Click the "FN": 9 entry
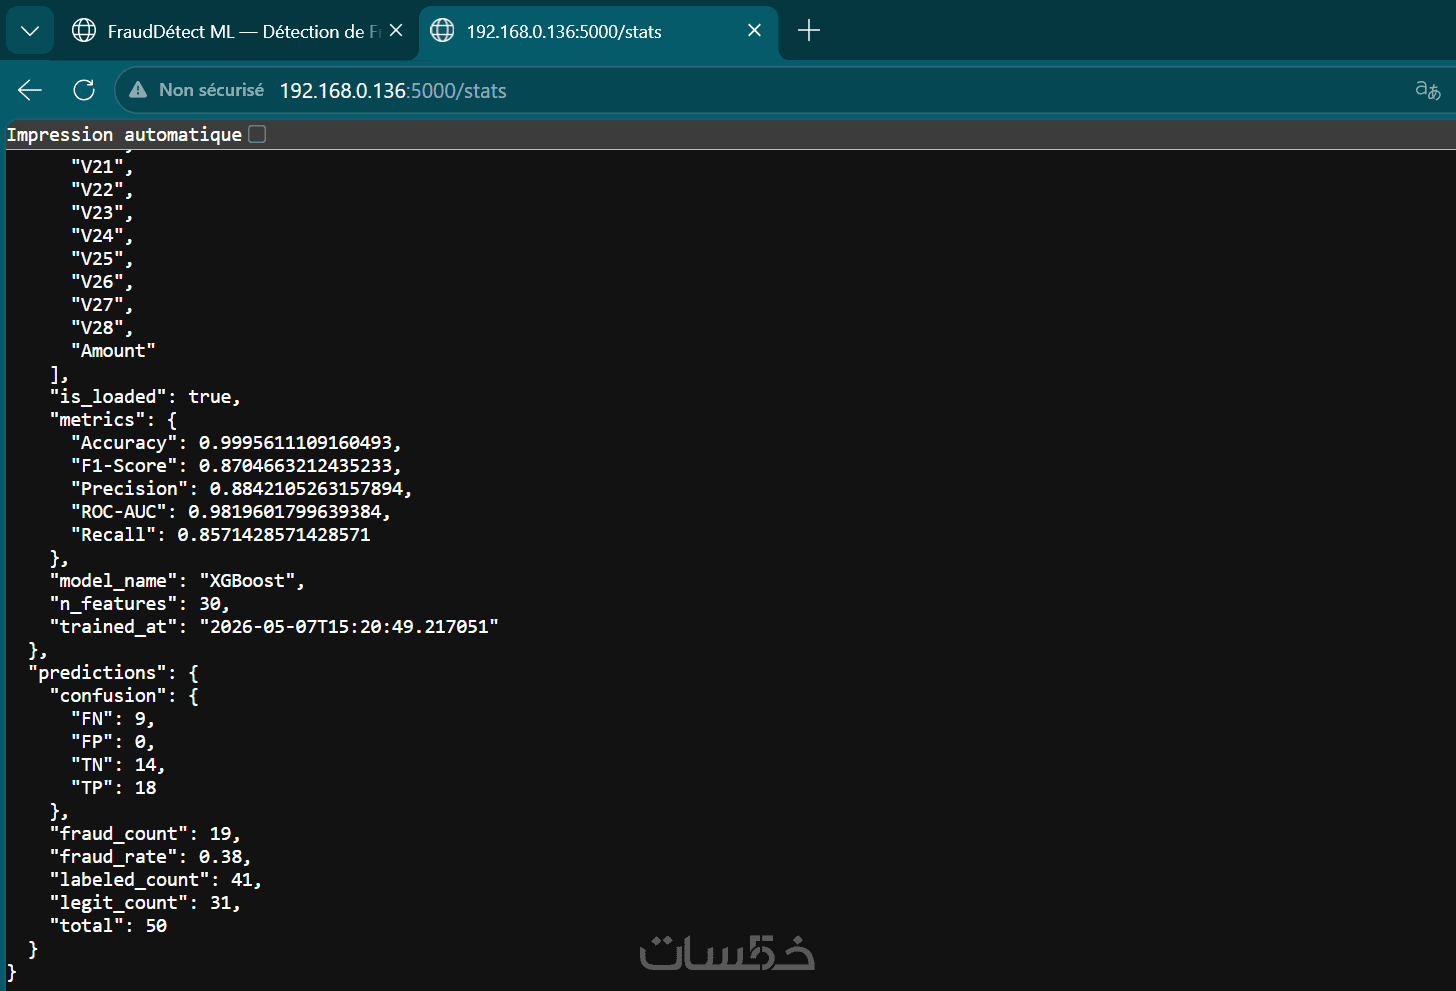 (112, 719)
